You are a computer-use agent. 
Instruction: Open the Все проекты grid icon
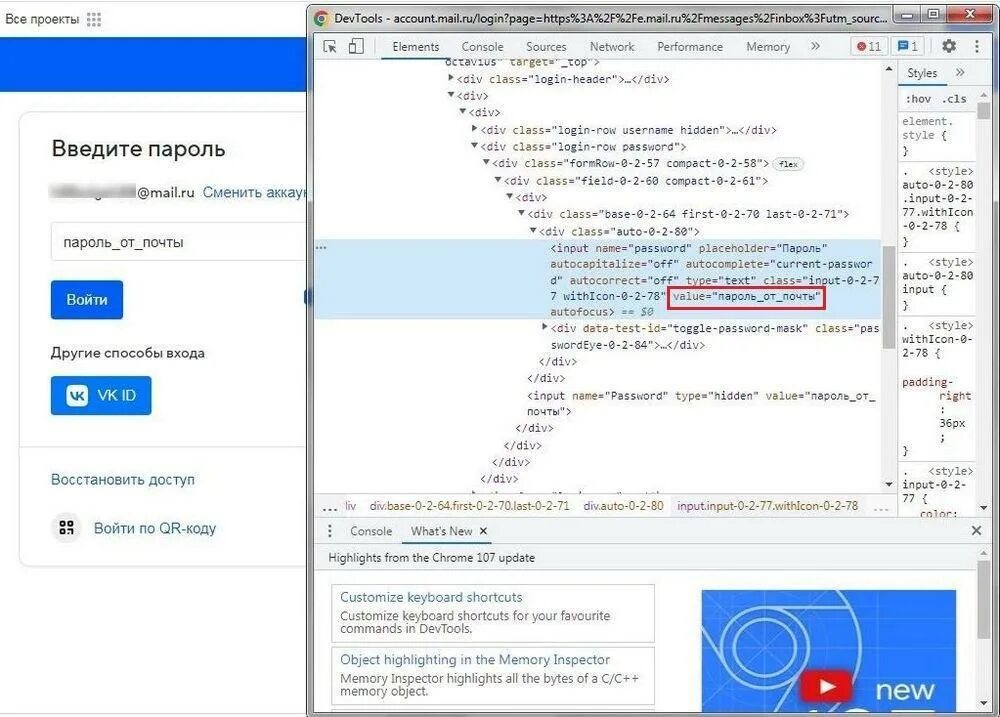tap(94, 19)
